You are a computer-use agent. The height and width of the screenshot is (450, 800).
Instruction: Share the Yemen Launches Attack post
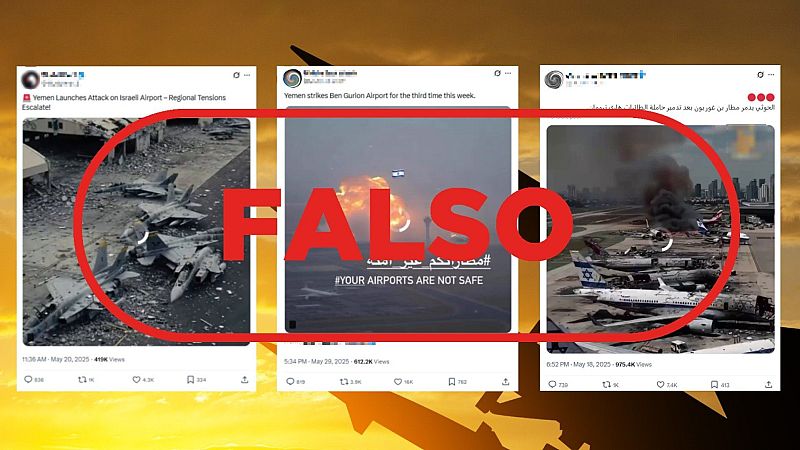(244, 380)
